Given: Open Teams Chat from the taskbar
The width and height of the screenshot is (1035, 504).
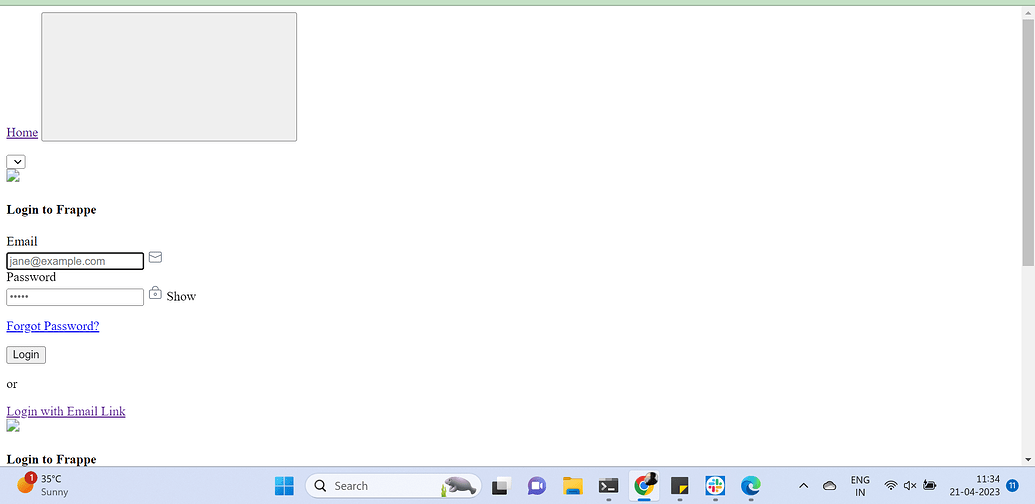Looking at the screenshot, I should coord(537,486).
